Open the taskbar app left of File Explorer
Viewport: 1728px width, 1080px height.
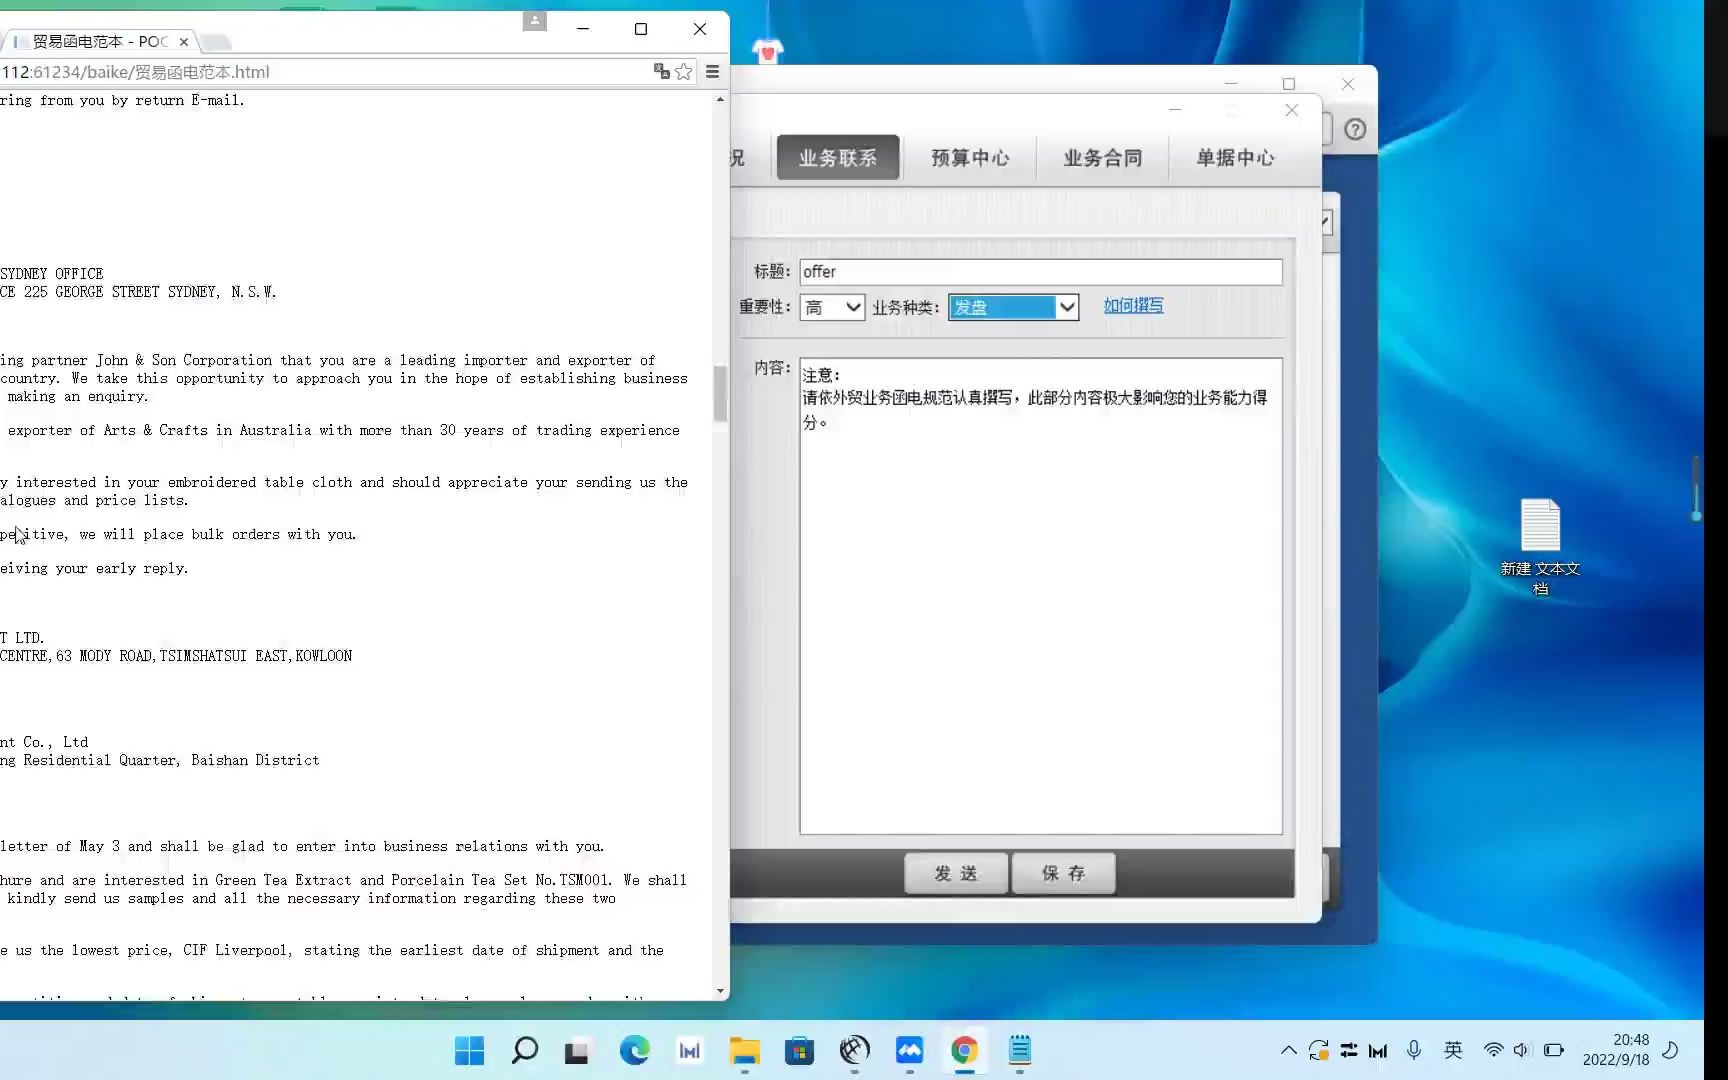[x=689, y=1050]
